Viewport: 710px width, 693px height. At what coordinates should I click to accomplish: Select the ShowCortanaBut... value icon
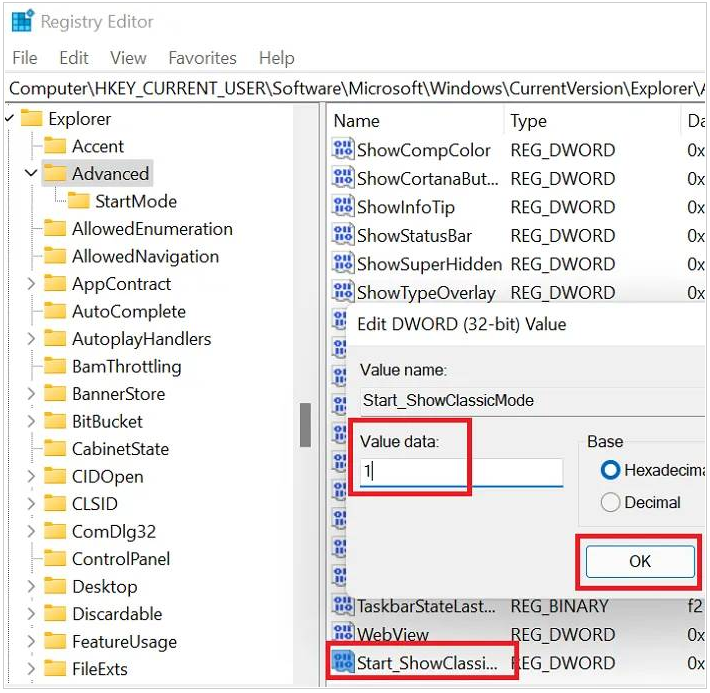pyautogui.click(x=343, y=178)
